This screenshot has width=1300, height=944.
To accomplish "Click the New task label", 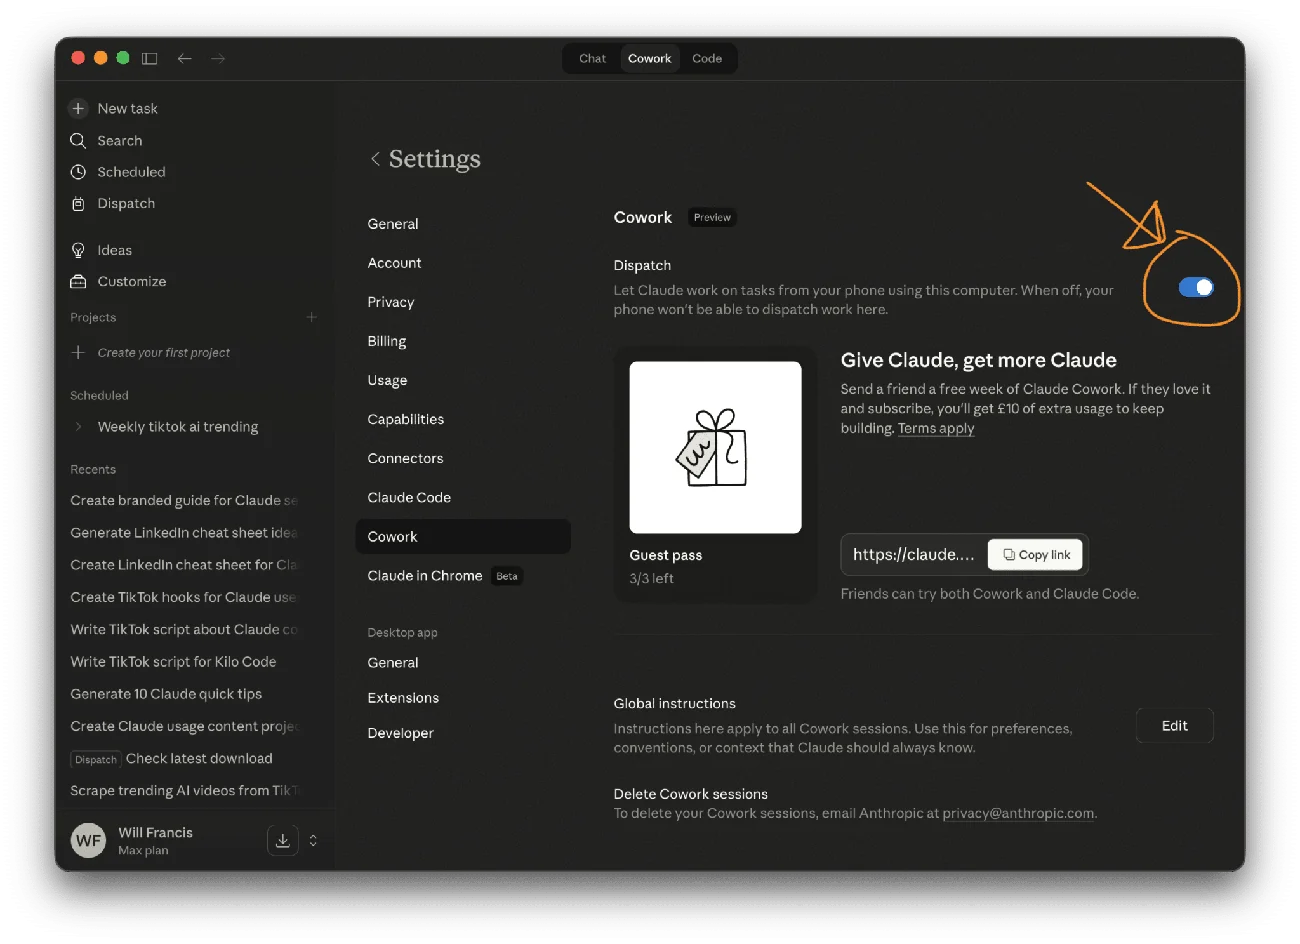I will click(x=127, y=108).
